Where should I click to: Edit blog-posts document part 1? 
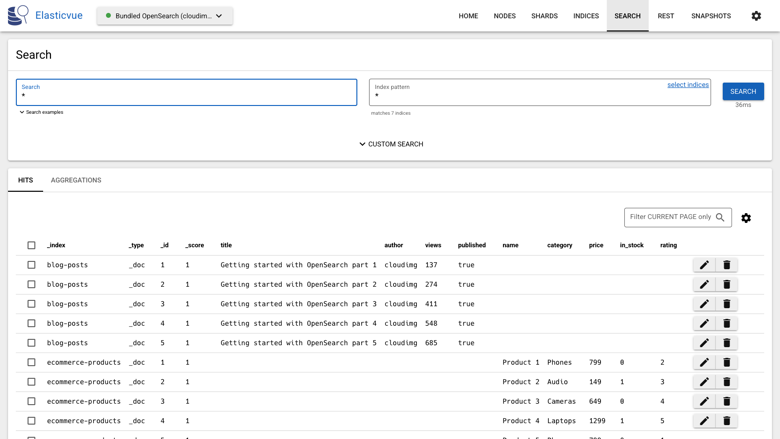point(704,265)
